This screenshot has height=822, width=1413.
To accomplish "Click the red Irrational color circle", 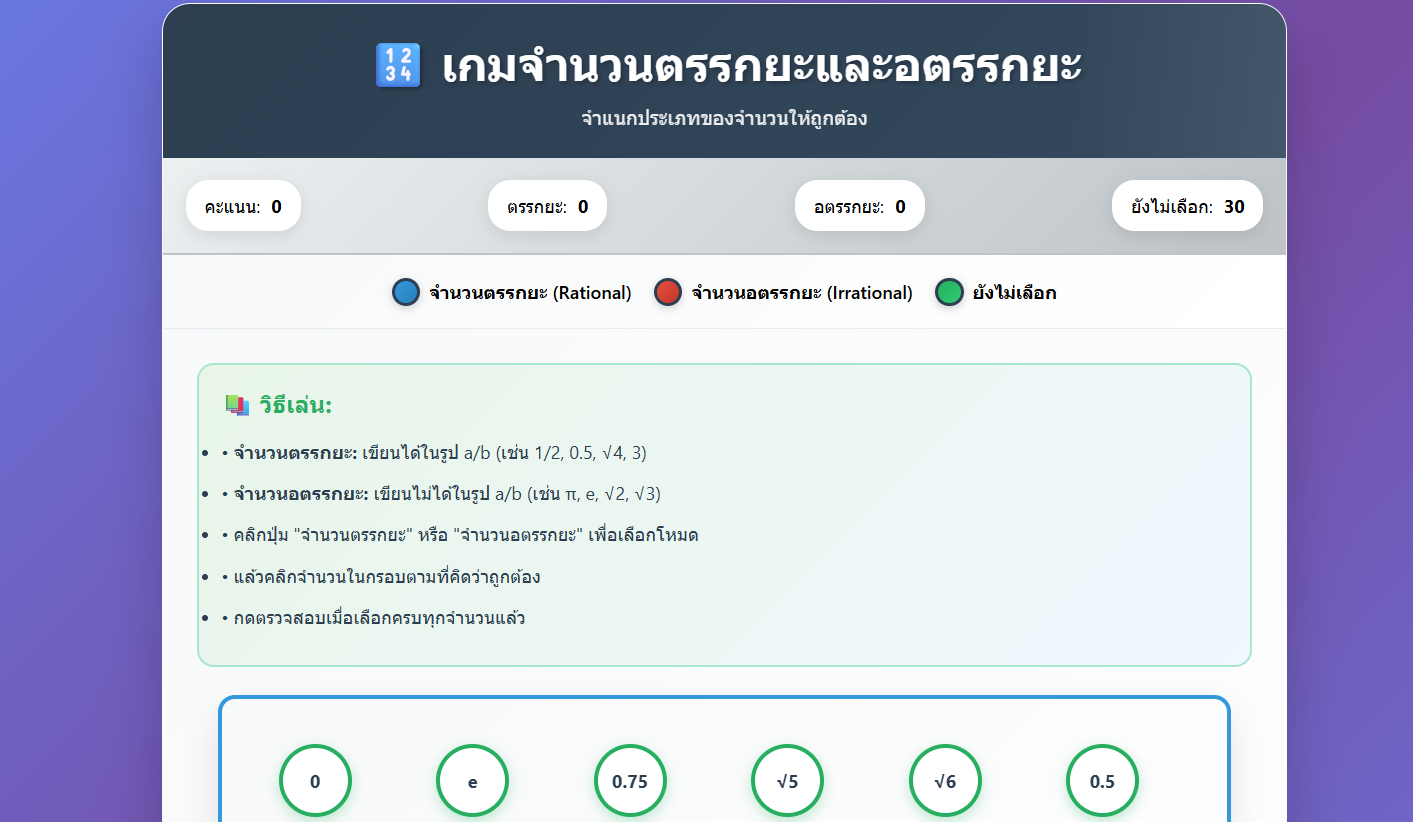I will pos(668,293).
